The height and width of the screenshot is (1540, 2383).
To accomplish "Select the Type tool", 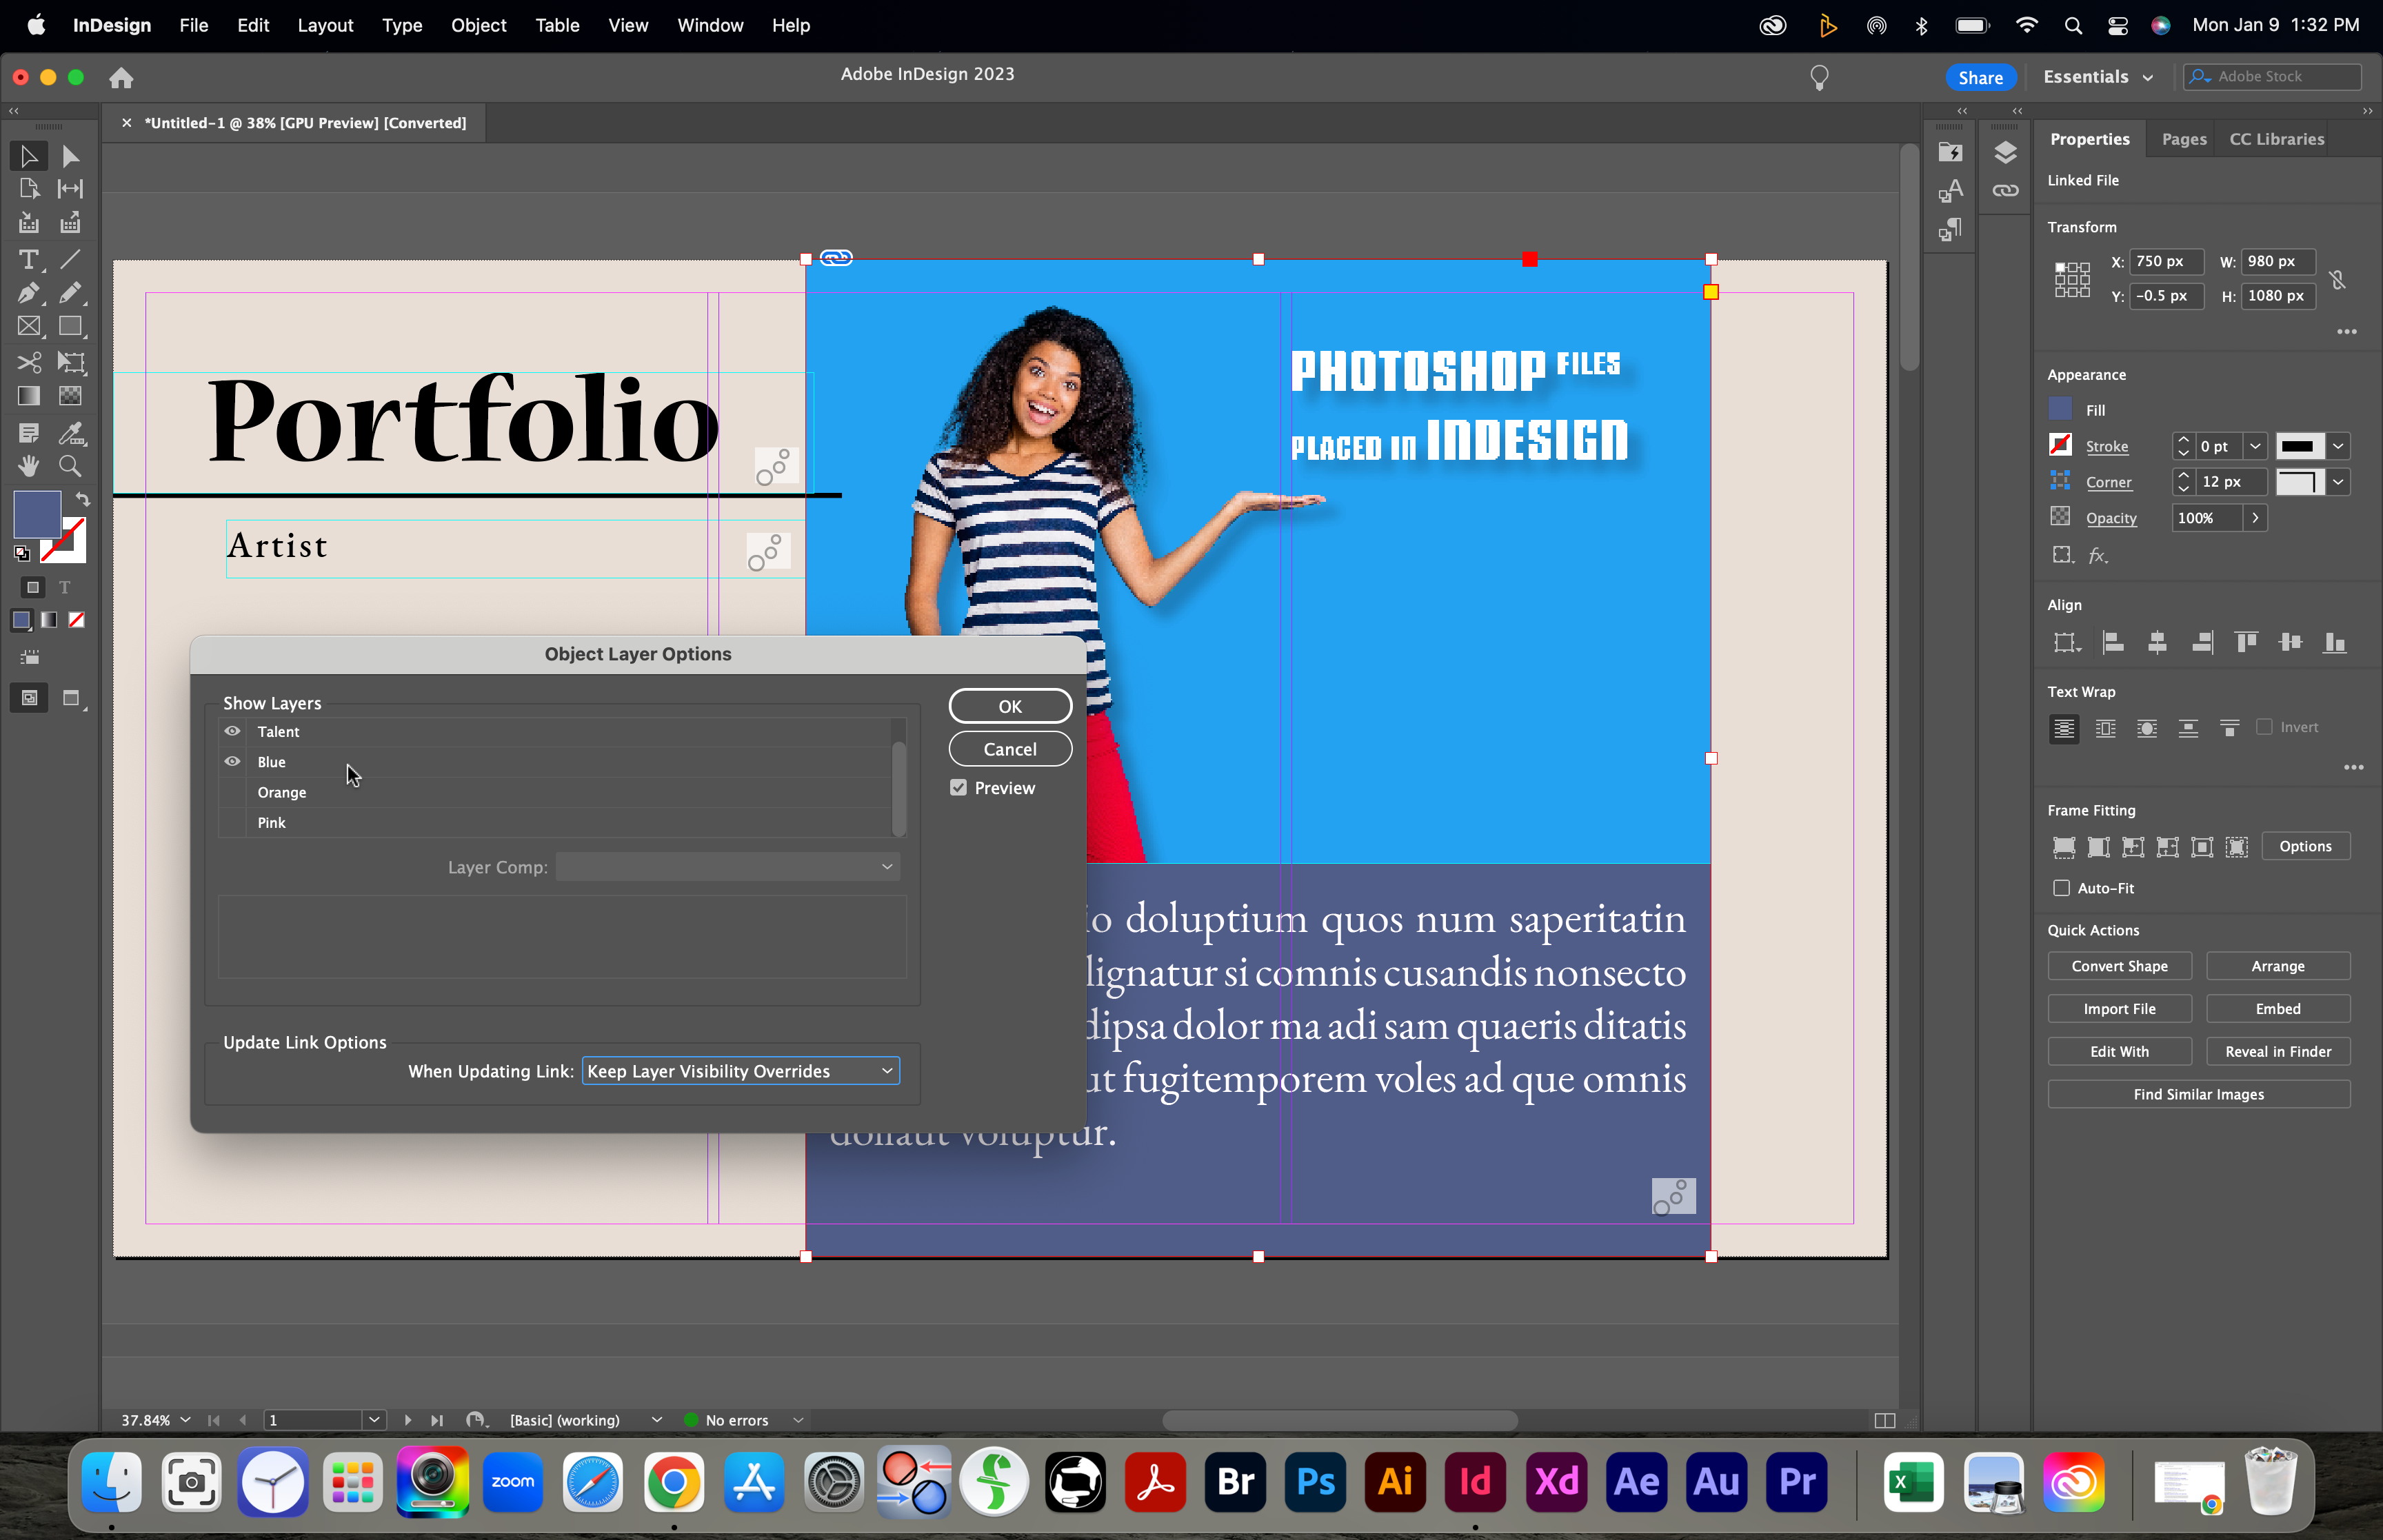I will tap(28, 260).
